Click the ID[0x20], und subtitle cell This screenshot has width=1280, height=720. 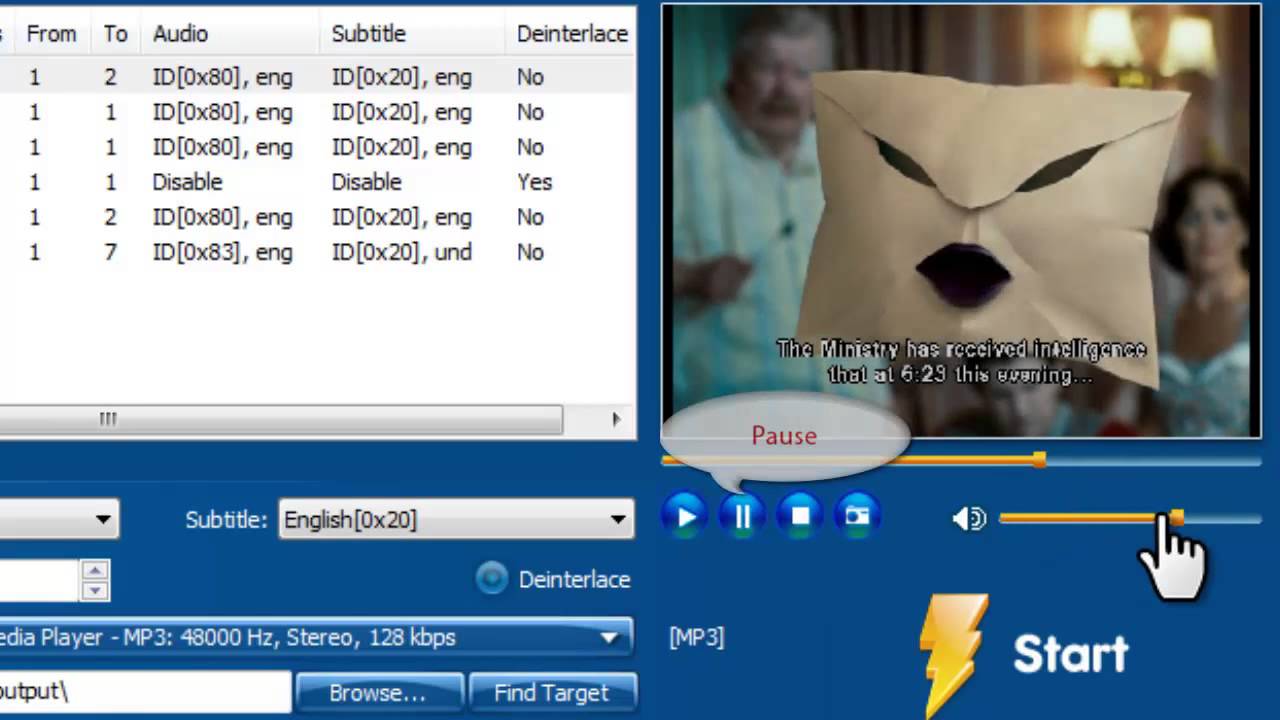(x=401, y=252)
